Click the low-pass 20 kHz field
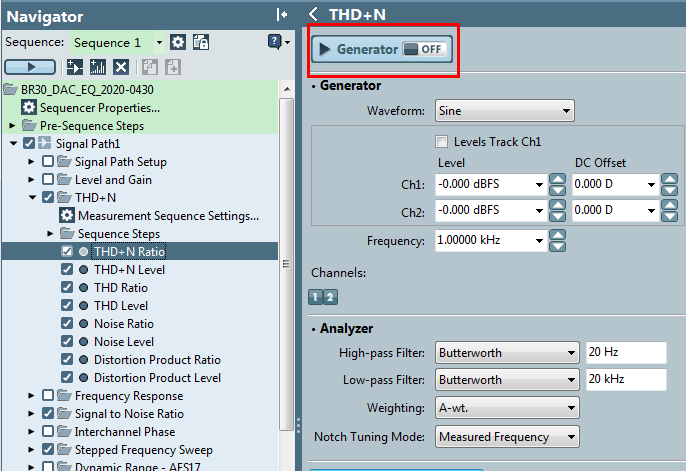 click(626, 380)
